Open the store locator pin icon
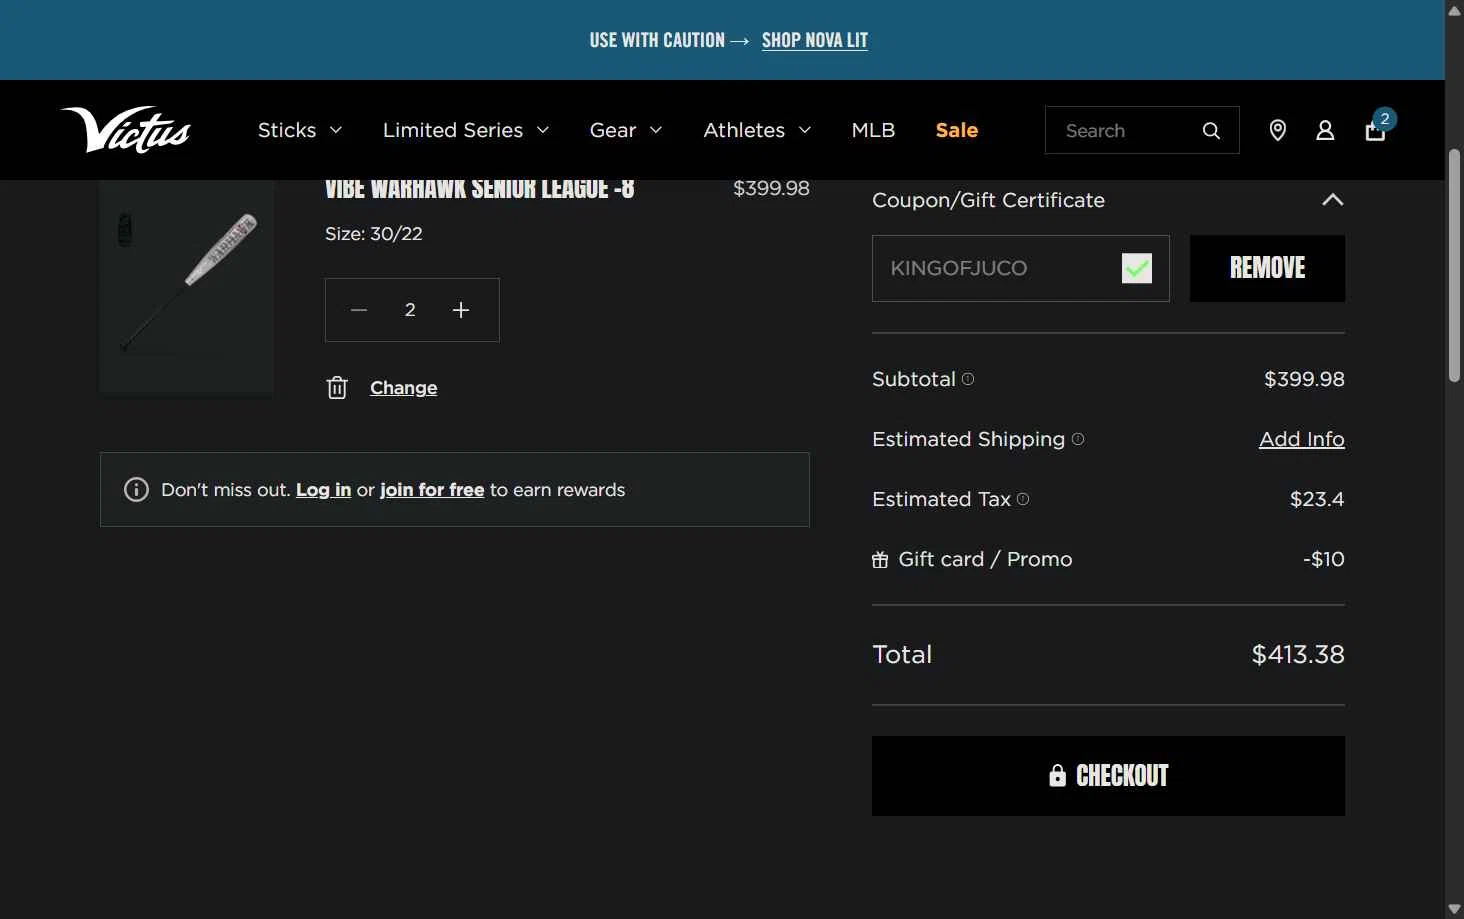Image resolution: width=1464 pixels, height=919 pixels. tap(1277, 130)
